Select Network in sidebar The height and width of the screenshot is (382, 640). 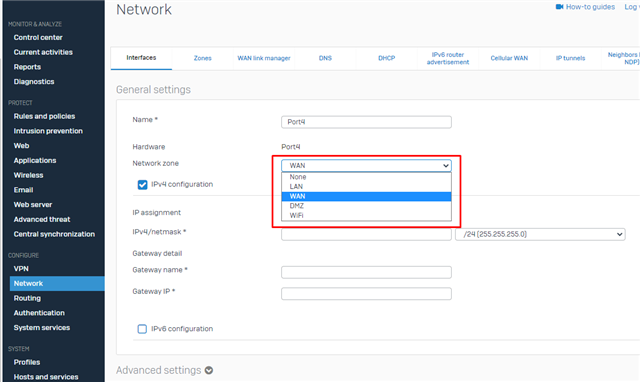[x=57, y=284]
